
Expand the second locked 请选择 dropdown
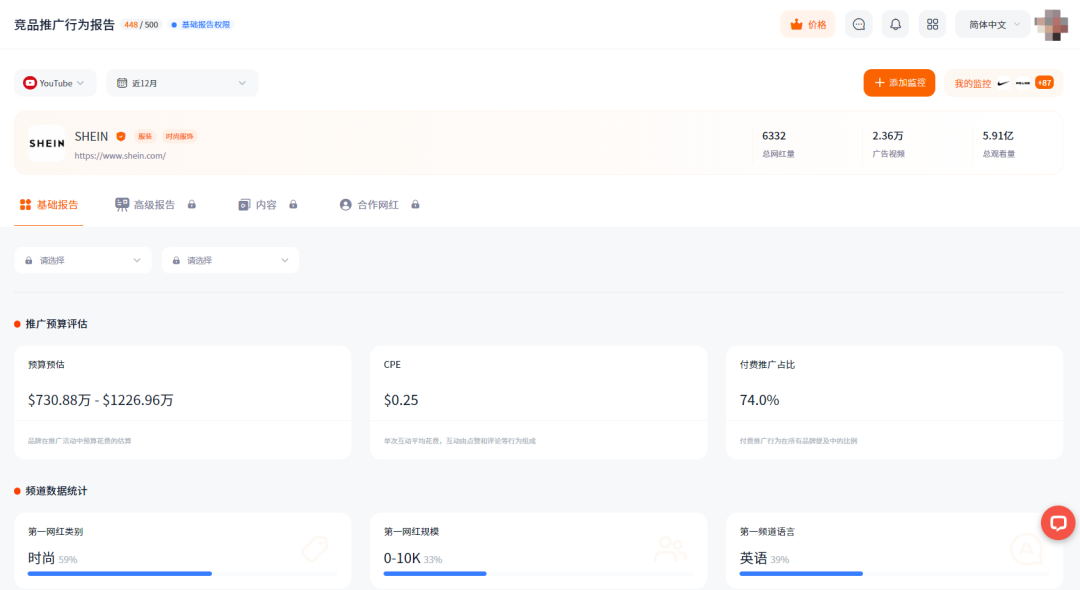pyautogui.click(x=230, y=260)
